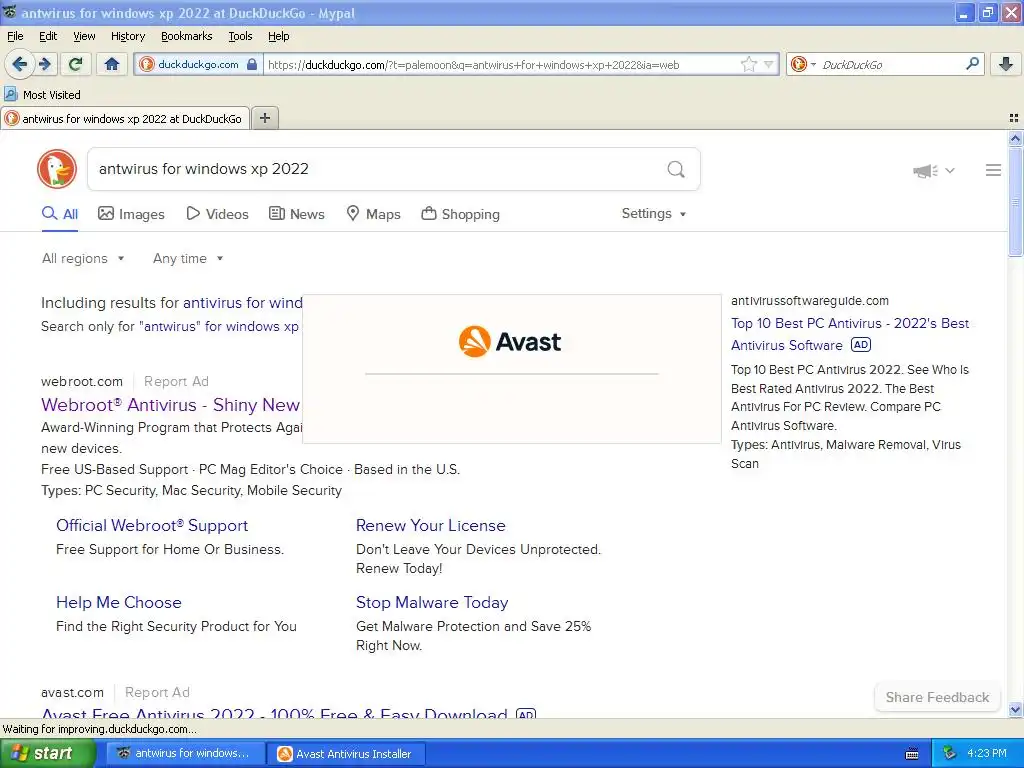Open the History menu
The width and height of the screenshot is (1024, 768).
(127, 36)
